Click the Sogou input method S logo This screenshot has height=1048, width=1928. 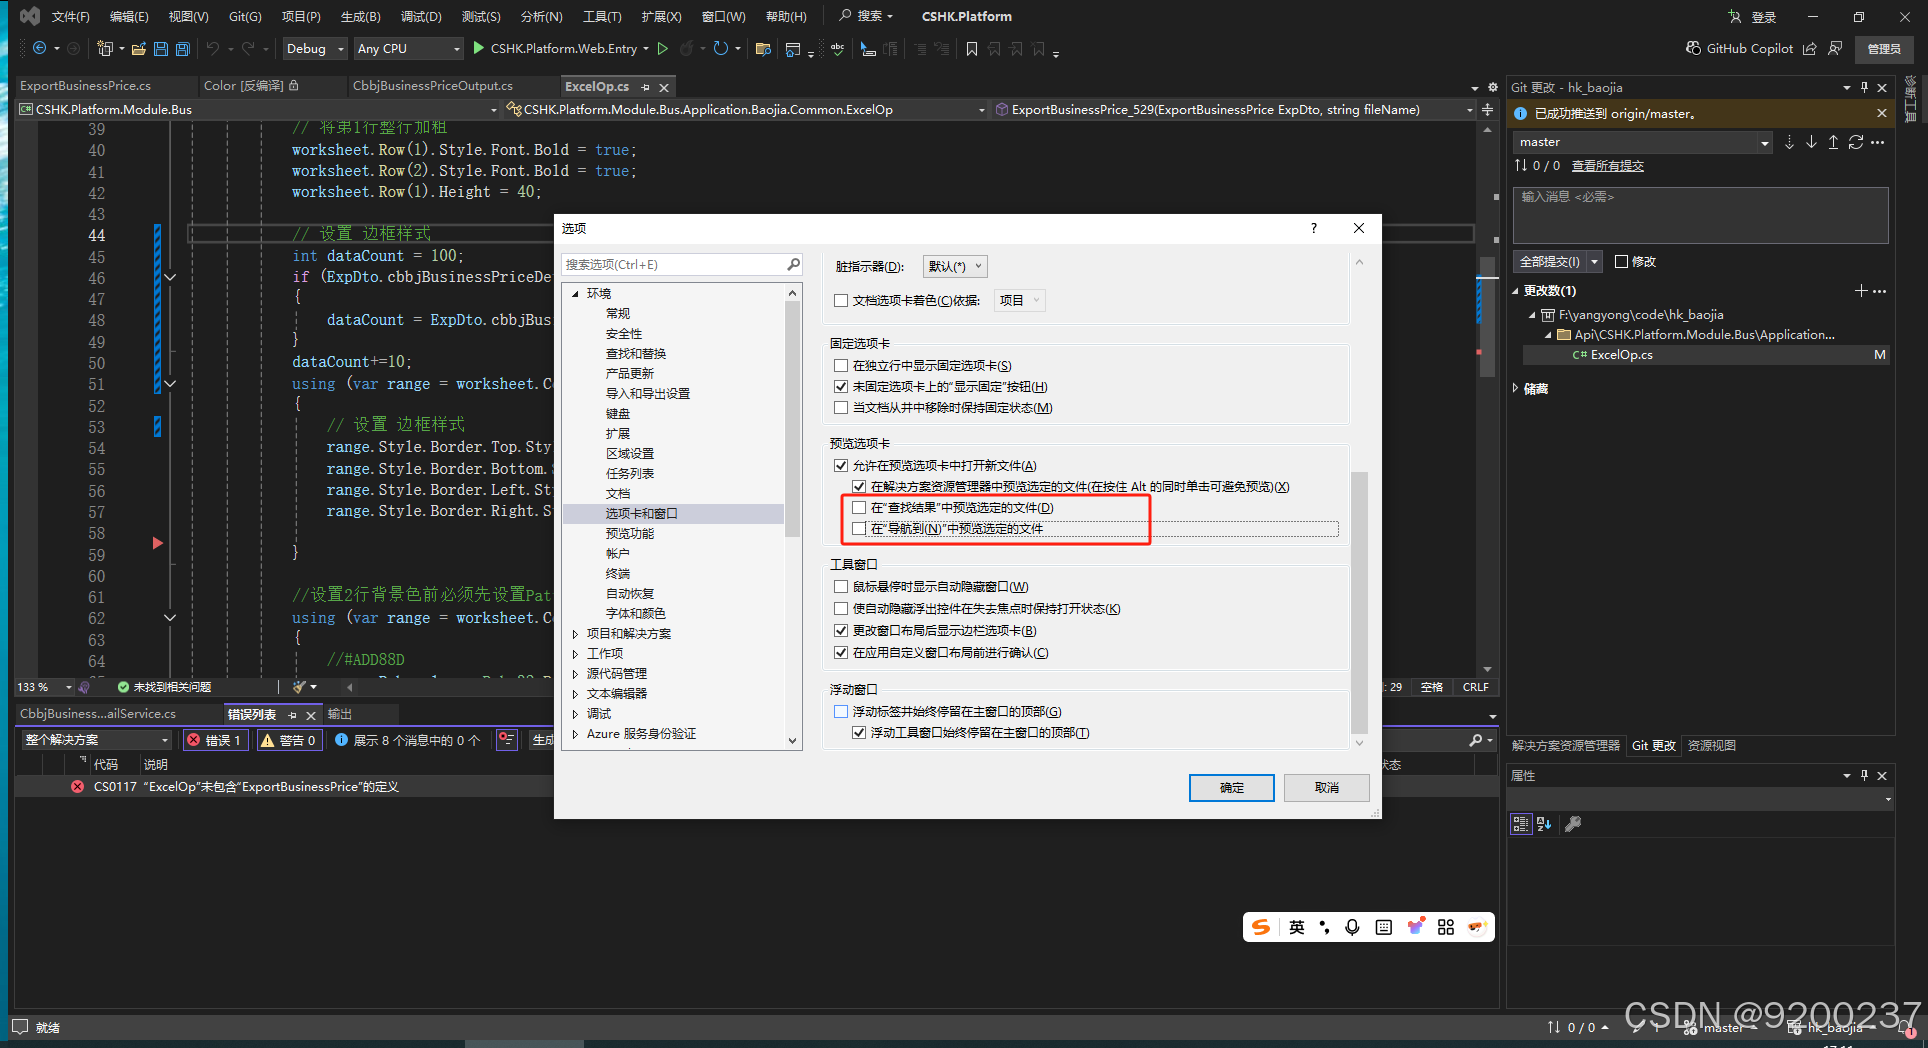pos(1261,927)
